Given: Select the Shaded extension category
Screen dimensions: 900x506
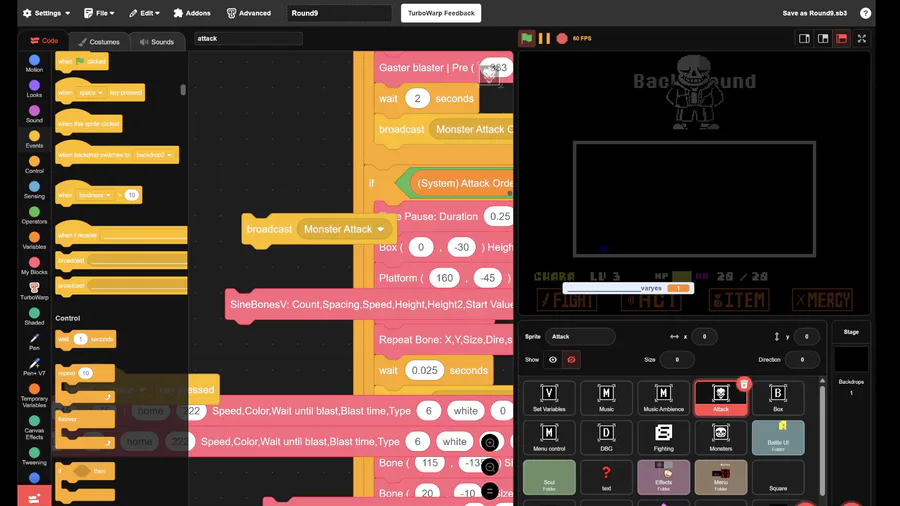Looking at the screenshot, I should pyautogui.click(x=34, y=316).
